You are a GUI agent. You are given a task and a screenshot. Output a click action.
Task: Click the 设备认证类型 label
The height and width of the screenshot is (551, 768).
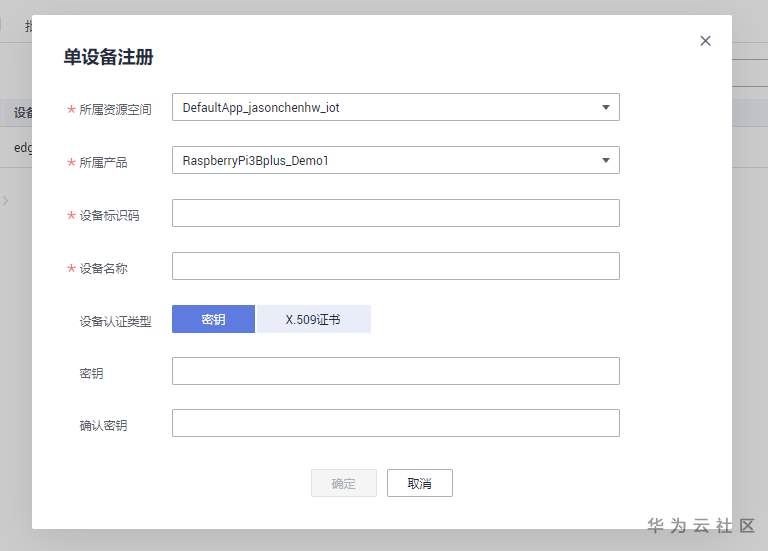(x=115, y=321)
